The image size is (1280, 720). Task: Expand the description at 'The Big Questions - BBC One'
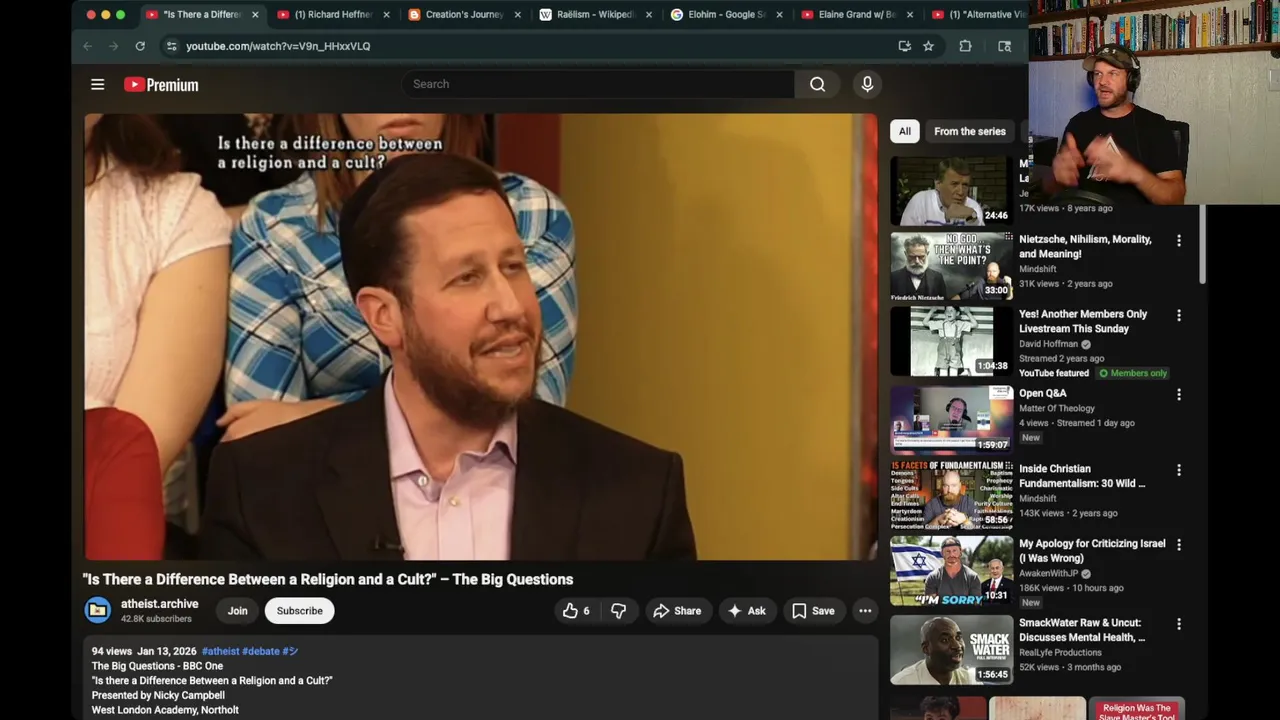pos(157,666)
